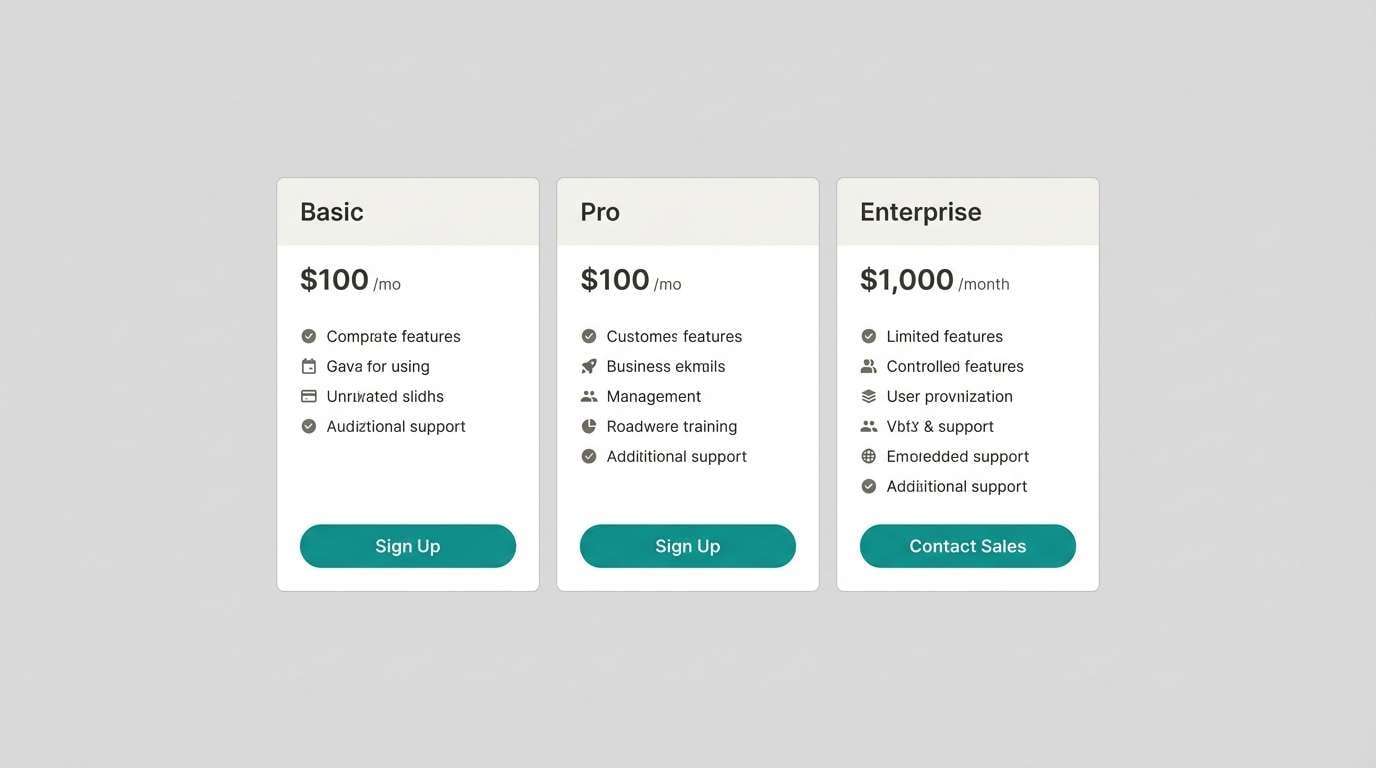Click the checkmark icon beside Comprate features

pyautogui.click(x=308, y=336)
